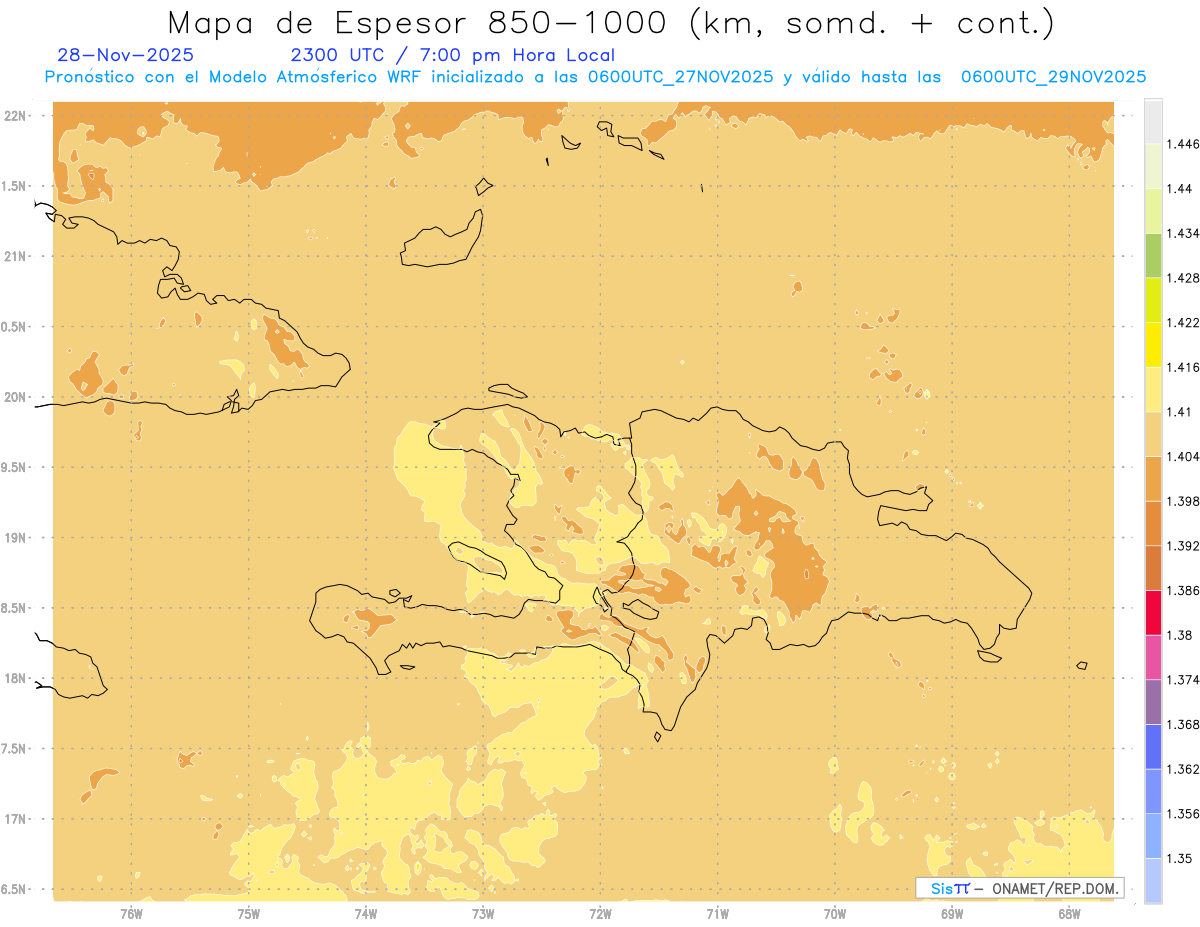Click the 7.5N latitude label

tap(14, 748)
